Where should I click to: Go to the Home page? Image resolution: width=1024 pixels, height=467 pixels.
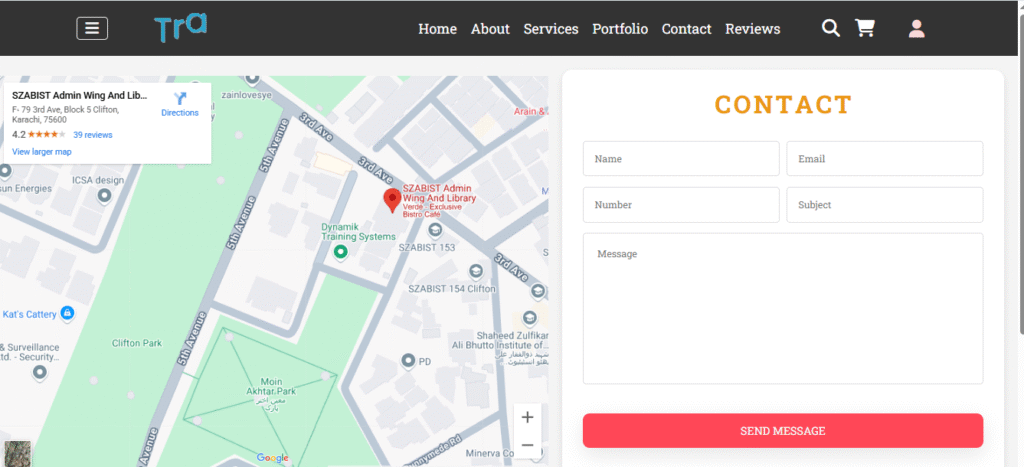click(x=438, y=29)
